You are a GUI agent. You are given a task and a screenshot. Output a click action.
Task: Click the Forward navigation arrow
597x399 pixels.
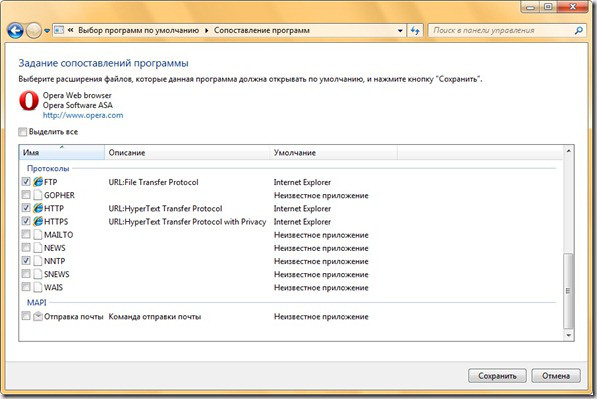click(34, 30)
